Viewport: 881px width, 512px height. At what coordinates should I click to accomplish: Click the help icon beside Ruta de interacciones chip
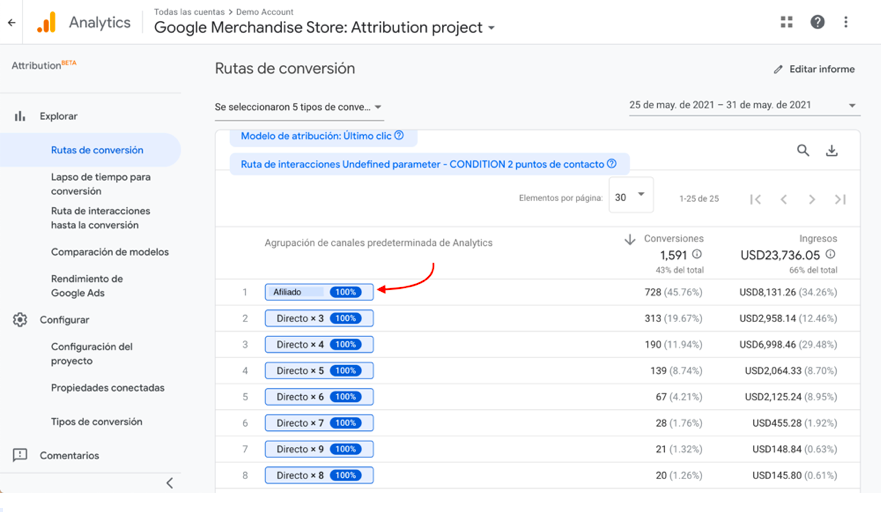[612, 164]
